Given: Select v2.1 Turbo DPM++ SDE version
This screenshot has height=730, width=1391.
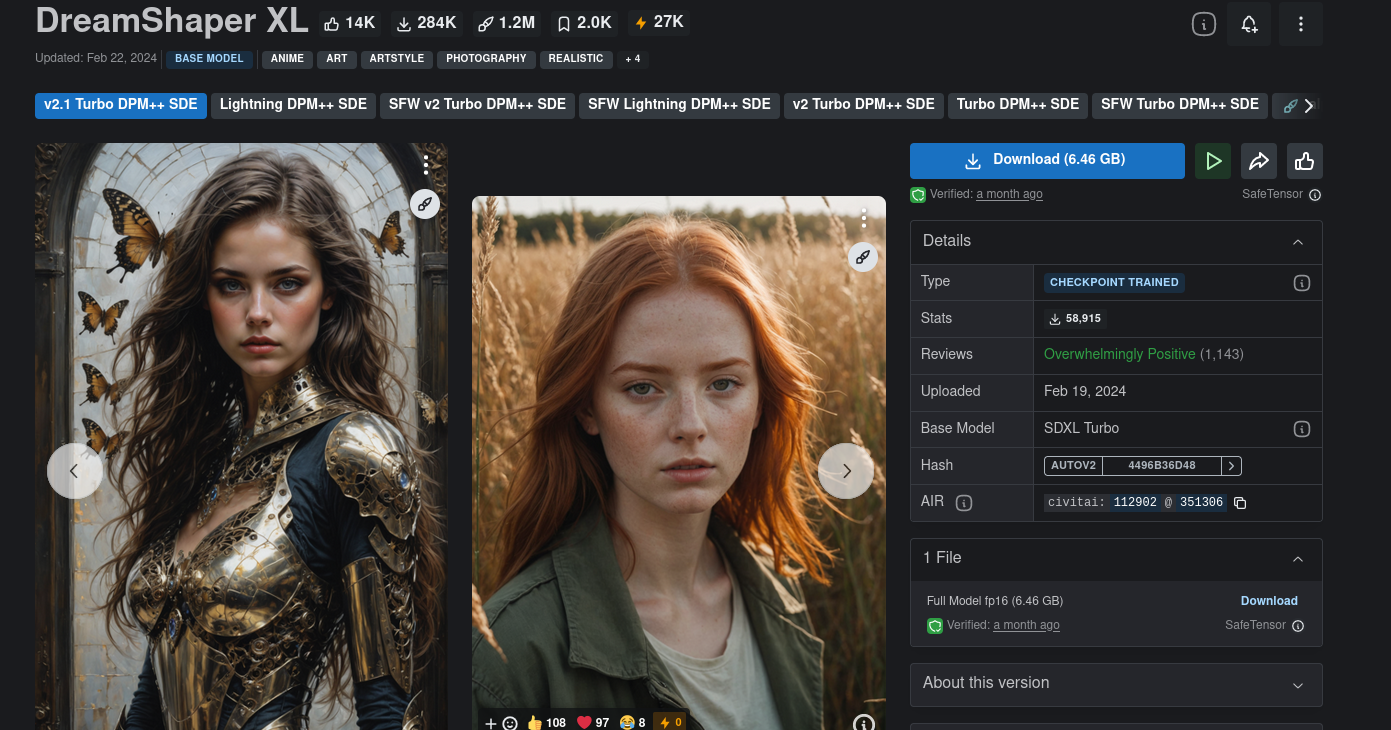Looking at the screenshot, I should [121, 105].
